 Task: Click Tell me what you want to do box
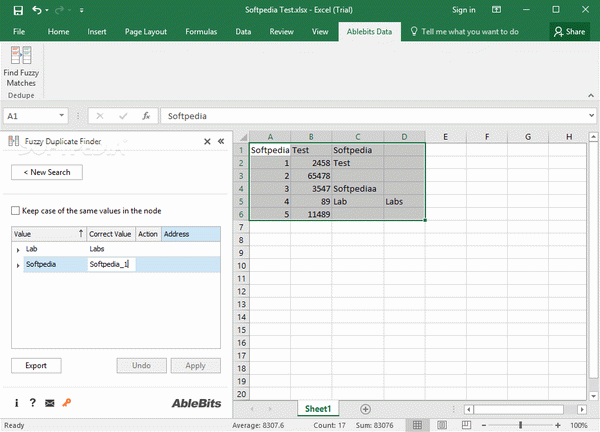click(464, 32)
